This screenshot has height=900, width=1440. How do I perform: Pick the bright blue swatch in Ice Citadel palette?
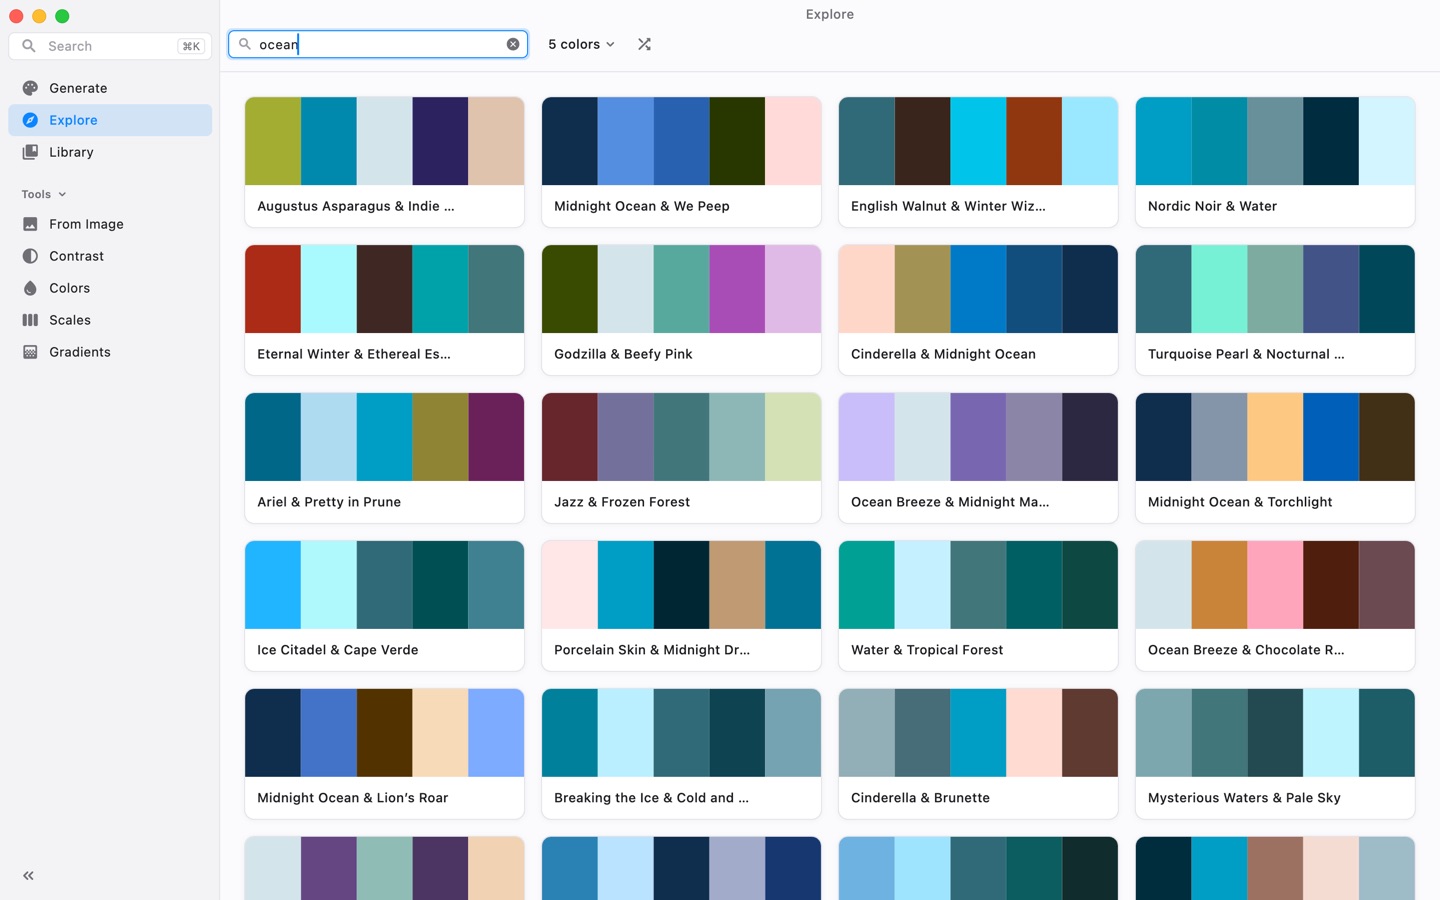click(x=273, y=585)
